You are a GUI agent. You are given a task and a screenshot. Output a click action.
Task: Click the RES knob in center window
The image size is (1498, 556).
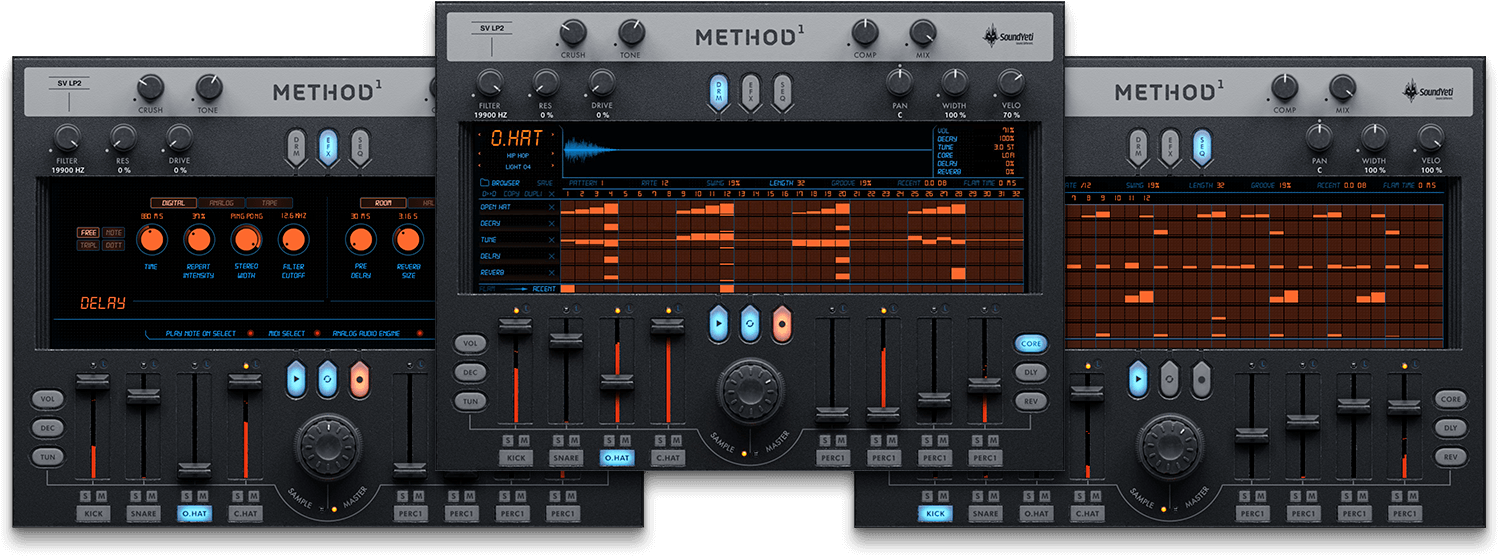coord(546,83)
